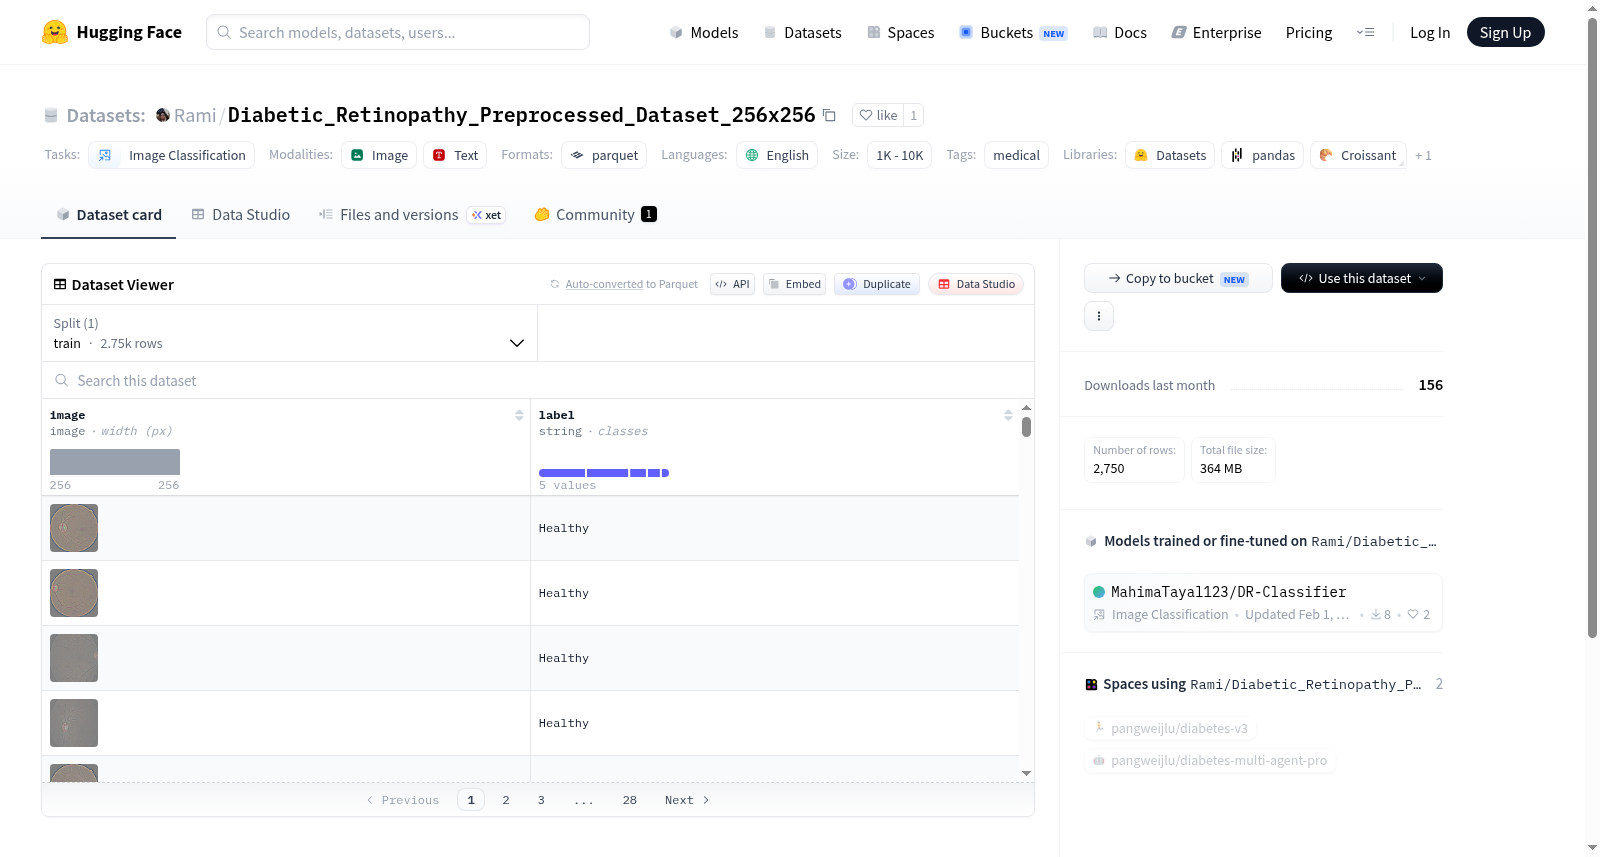Image resolution: width=1600 pixels, height=857 pixels.
Task: Click the search magnifier in dataset search
Action: 62,380
